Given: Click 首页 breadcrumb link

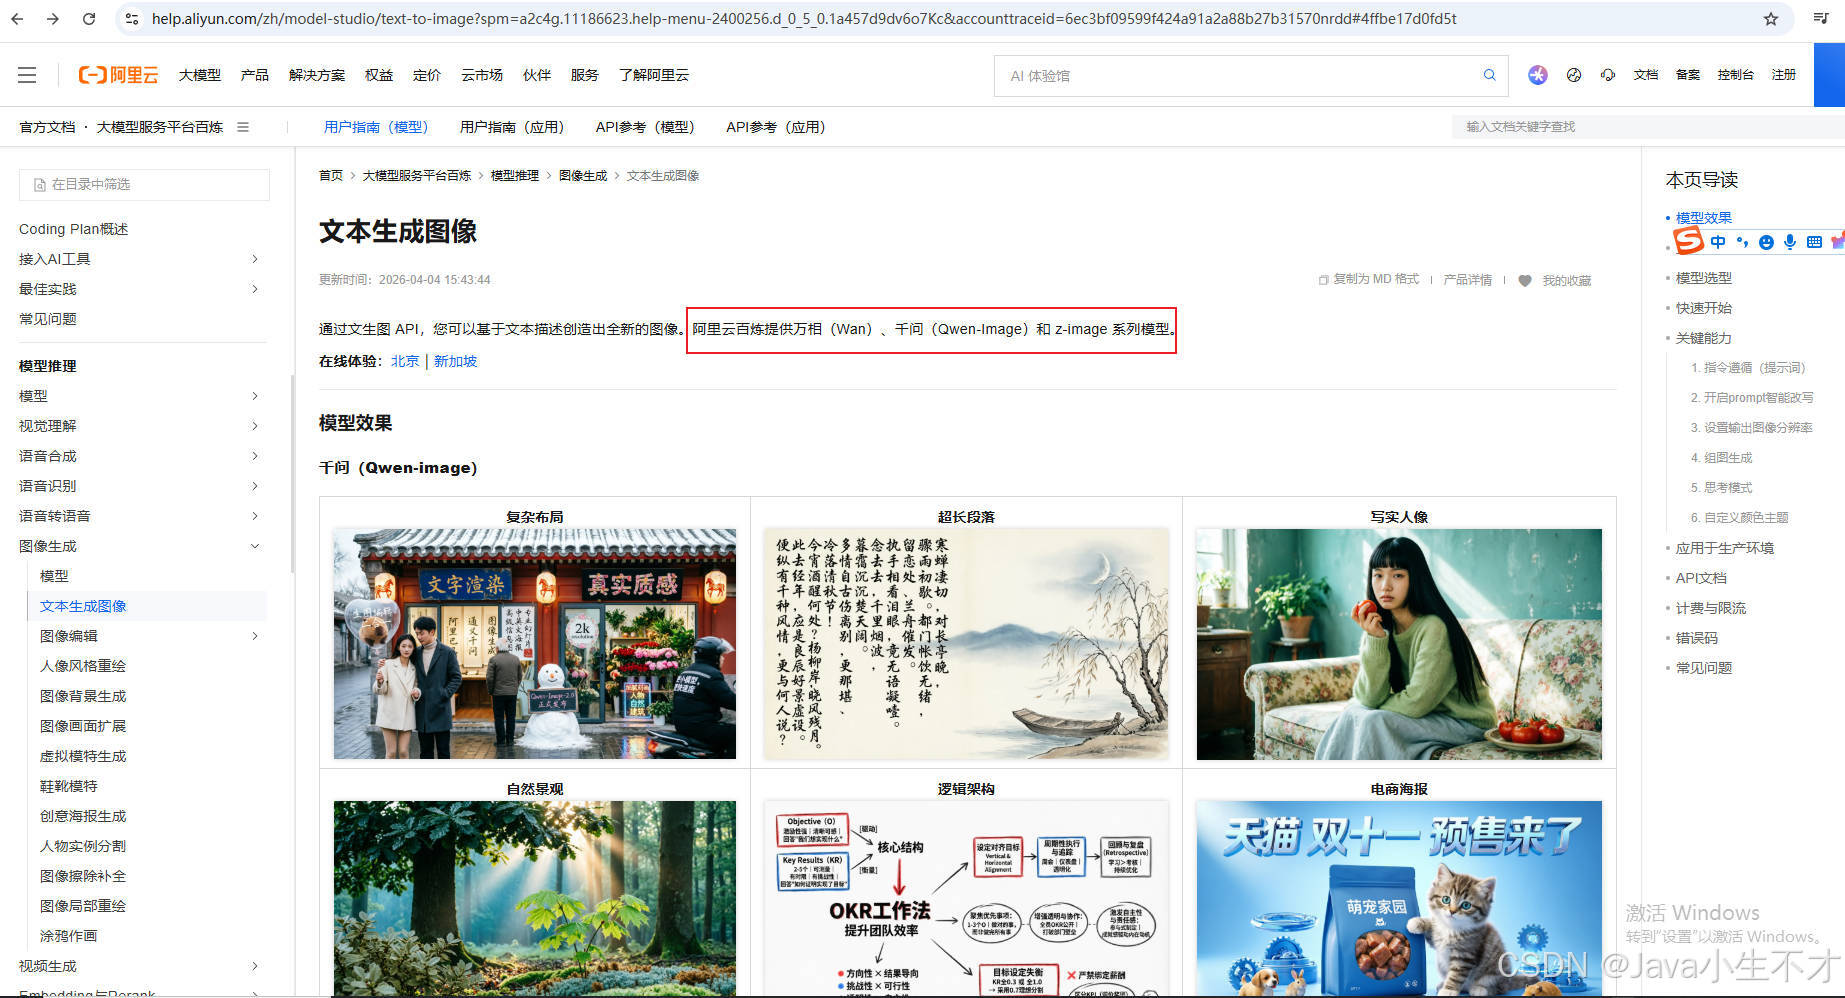Looking at the screenshot, I should [331, 175].
